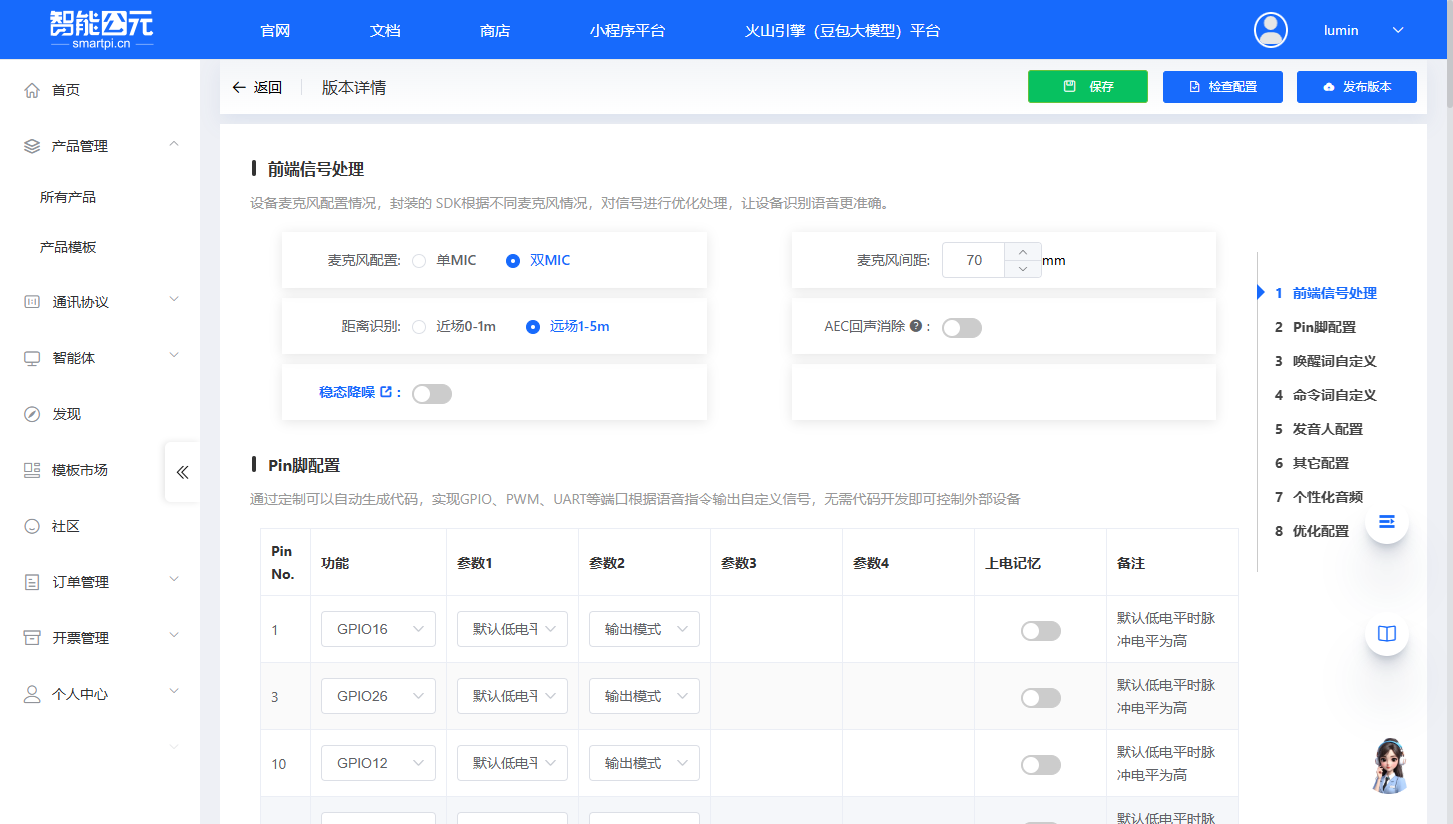Open the 输出模式 dropdown for Pin 1

(x=644, y=628)
